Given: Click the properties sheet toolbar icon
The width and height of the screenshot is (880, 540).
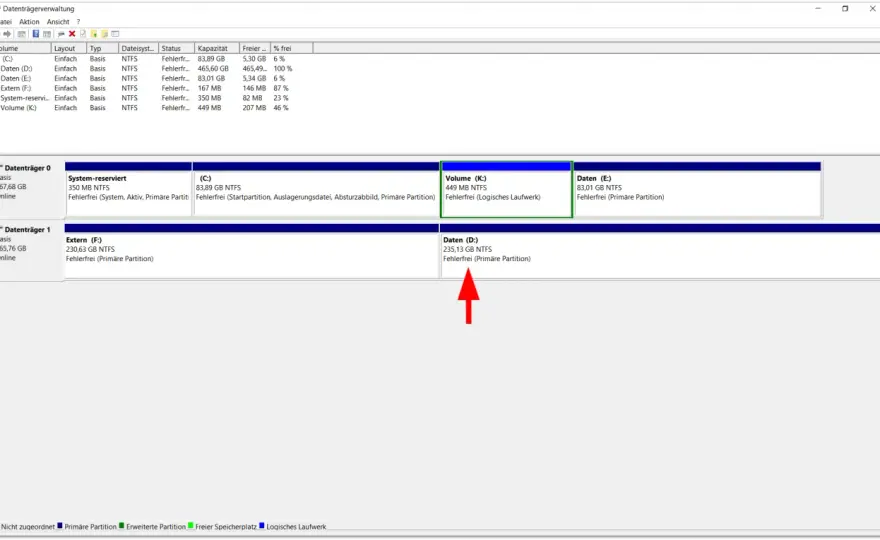Looking at the screenshot, I should [x=83, y=34].
